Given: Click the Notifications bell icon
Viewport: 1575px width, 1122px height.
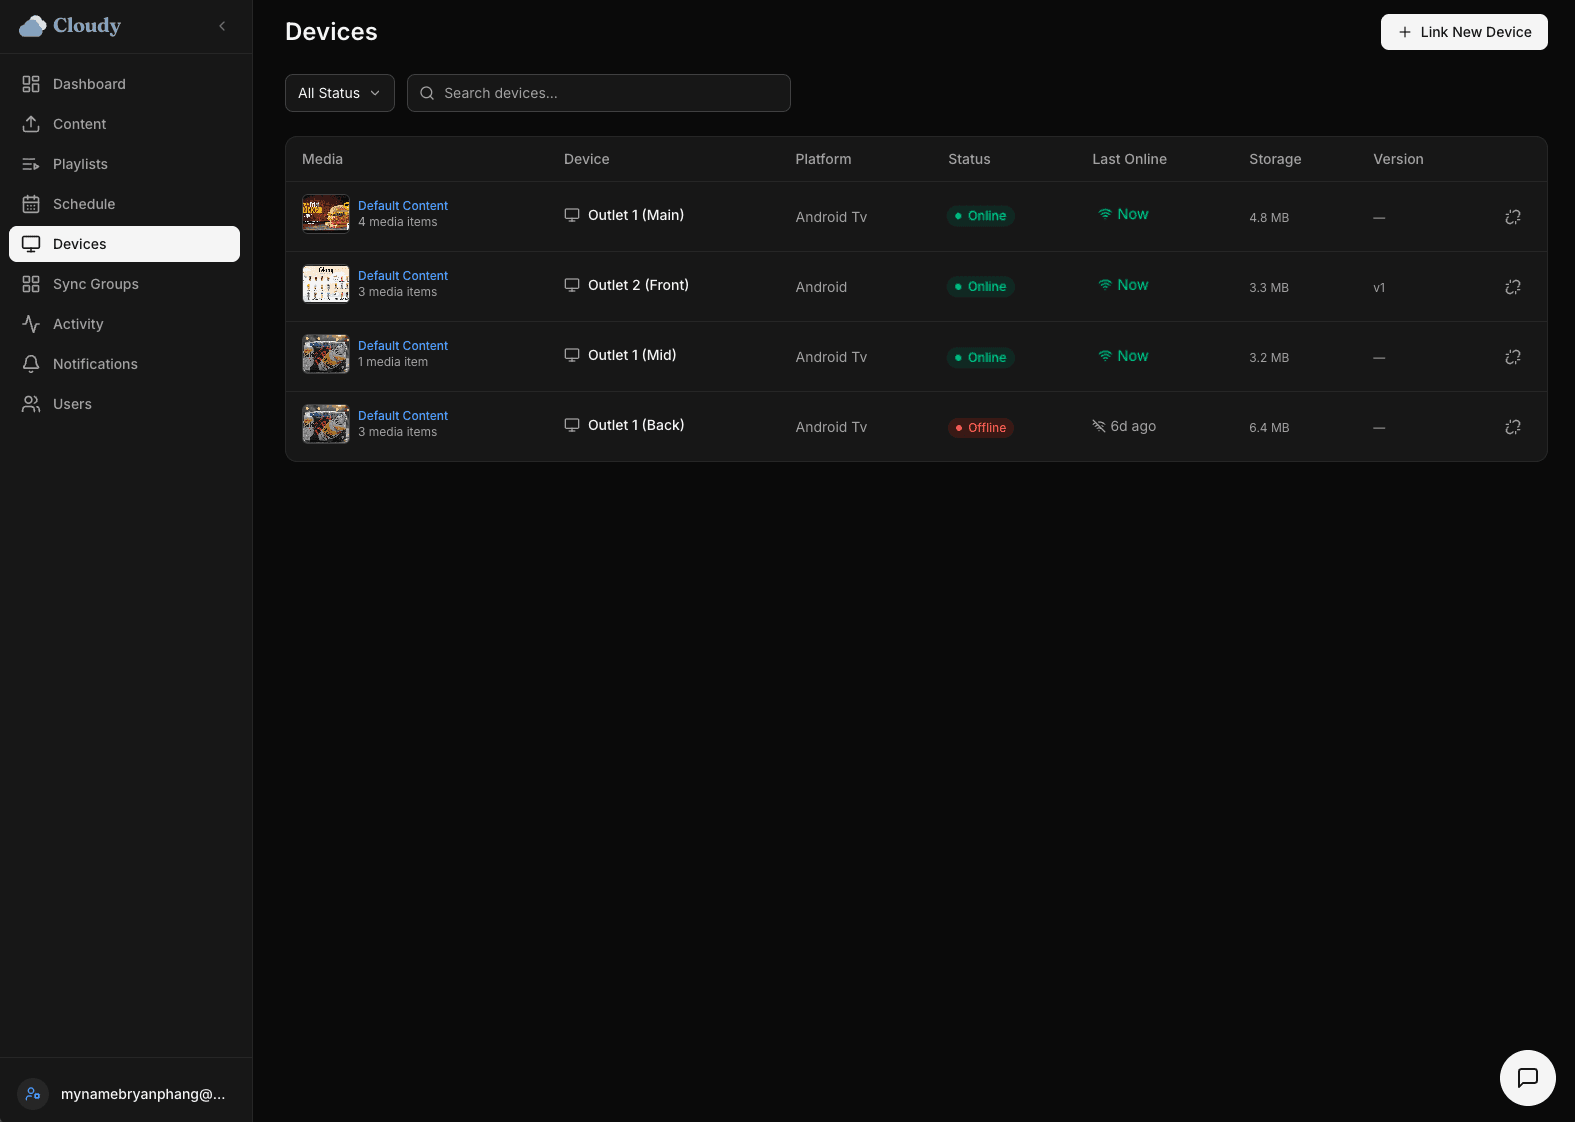Looking at the screenshot, I should [x=31, y=364].
